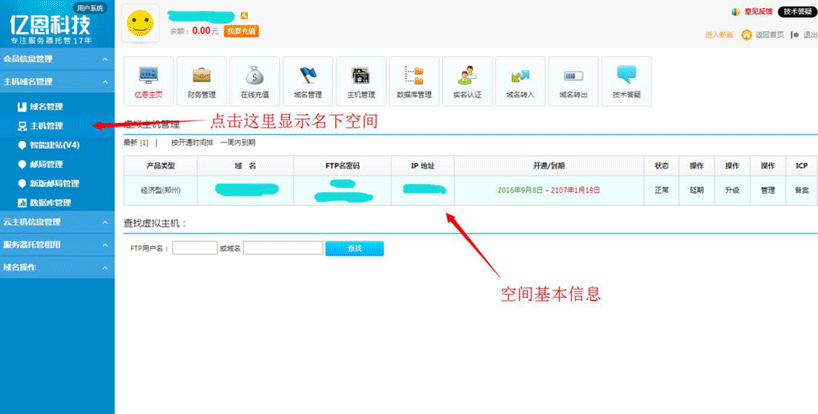
Task: Click the FTP用户名 input field
Action: pos(194,247)
